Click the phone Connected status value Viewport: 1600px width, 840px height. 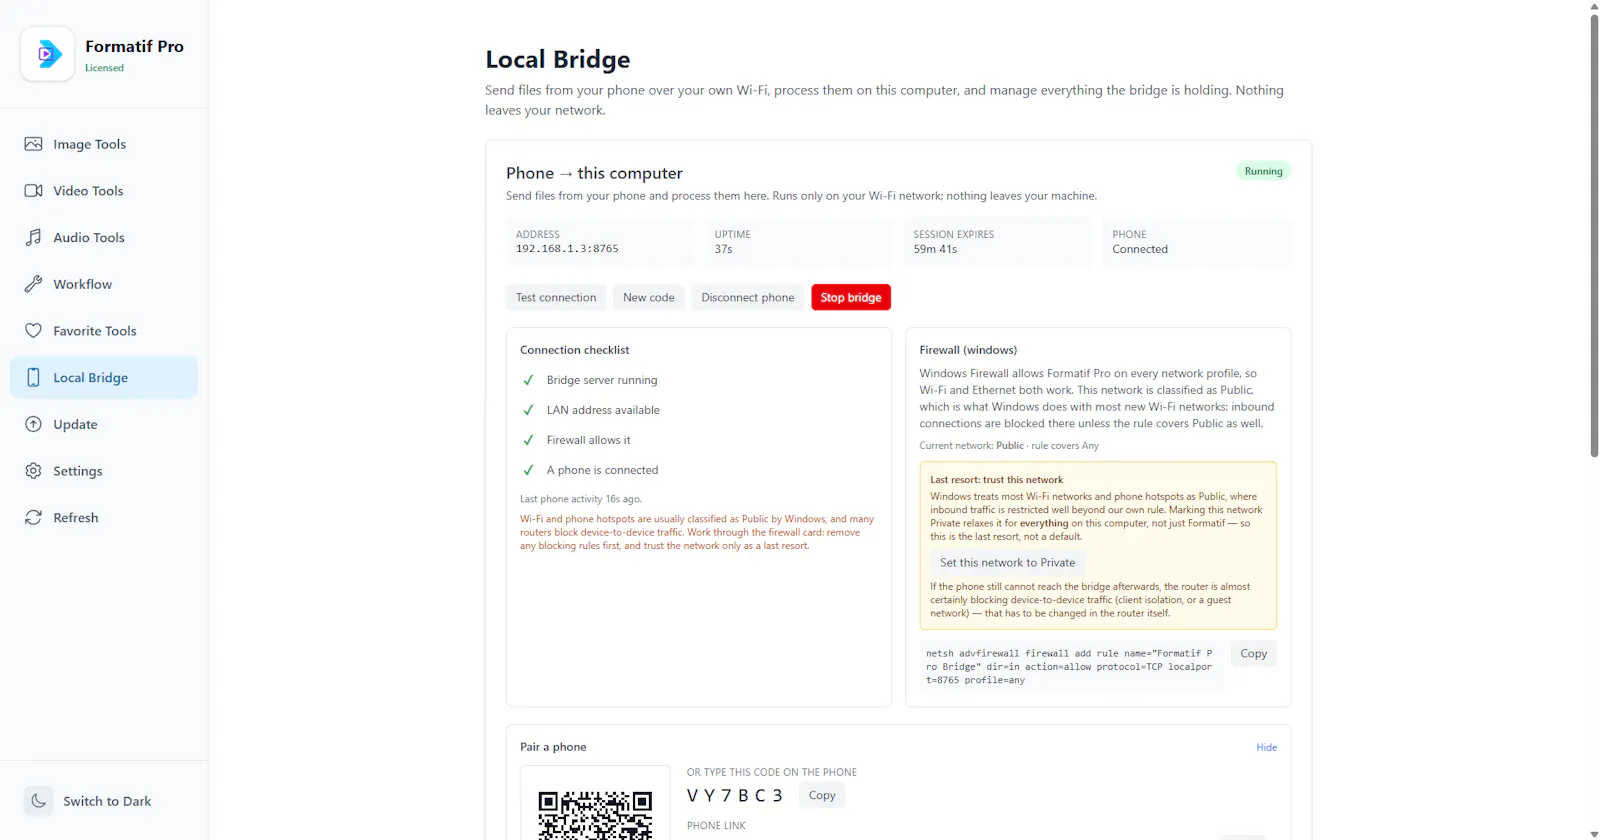(1140, 249)
